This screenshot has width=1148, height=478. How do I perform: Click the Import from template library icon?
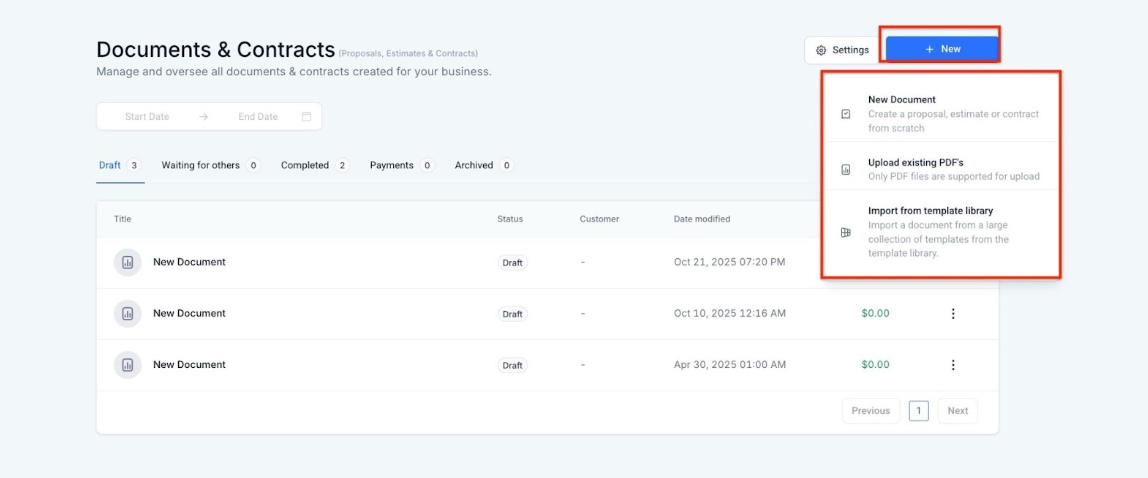click(x=846, y=232)
